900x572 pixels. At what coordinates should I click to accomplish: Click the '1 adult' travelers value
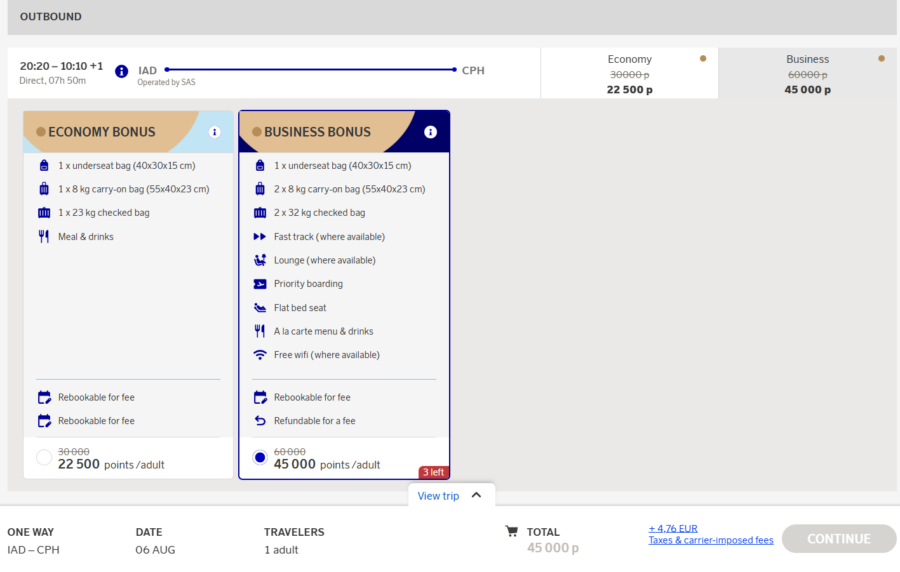(281, 550)
